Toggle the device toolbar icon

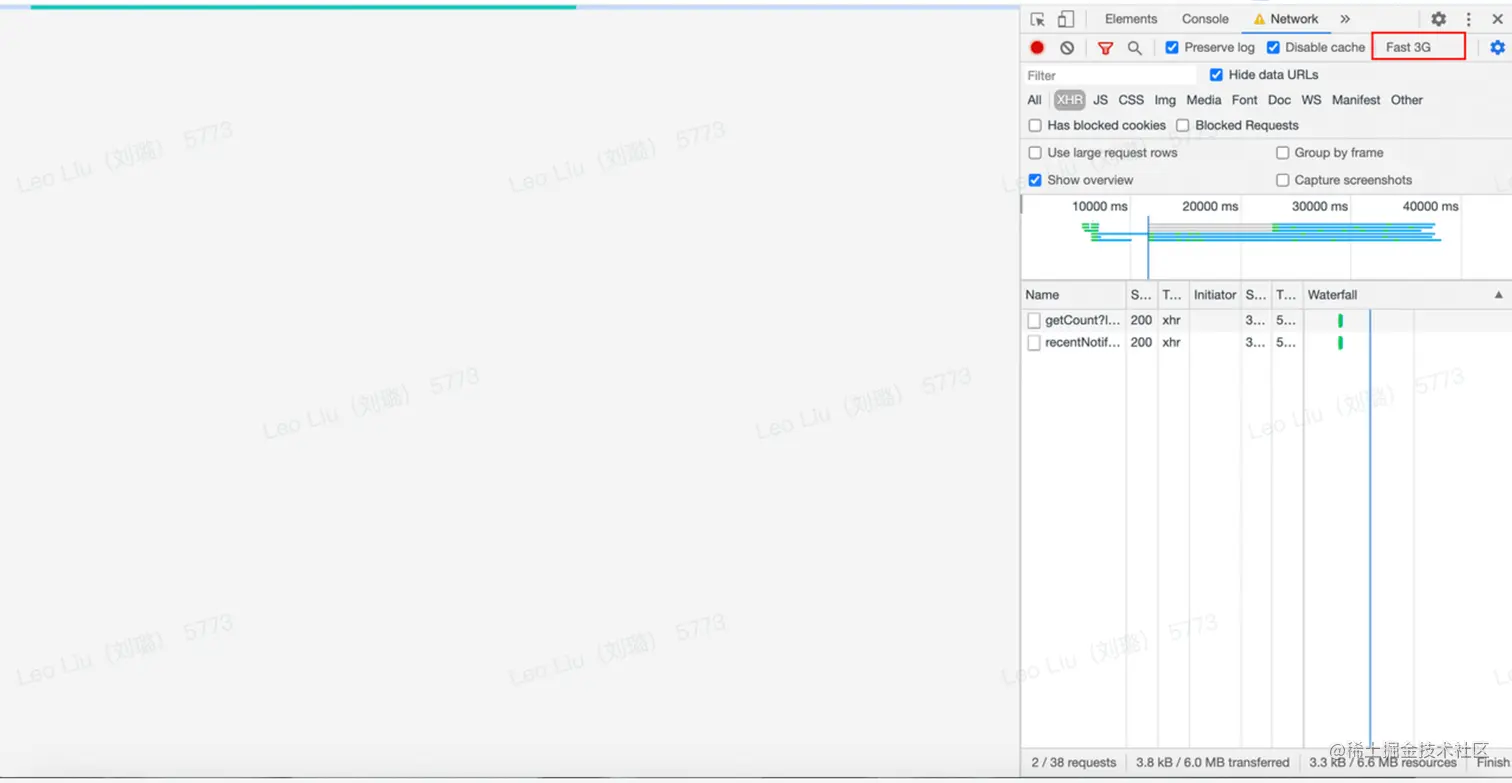click(1066, 19)
